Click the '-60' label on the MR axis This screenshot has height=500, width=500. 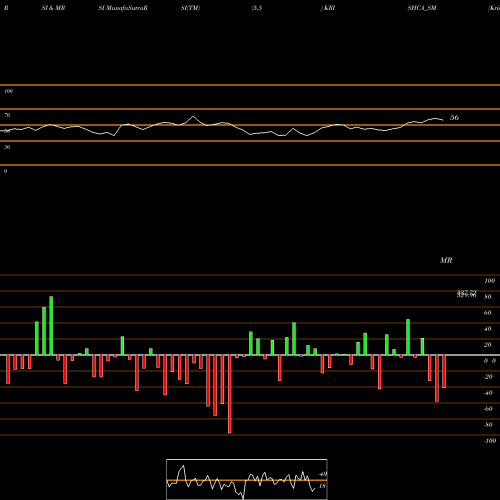(x=488, y=409)
